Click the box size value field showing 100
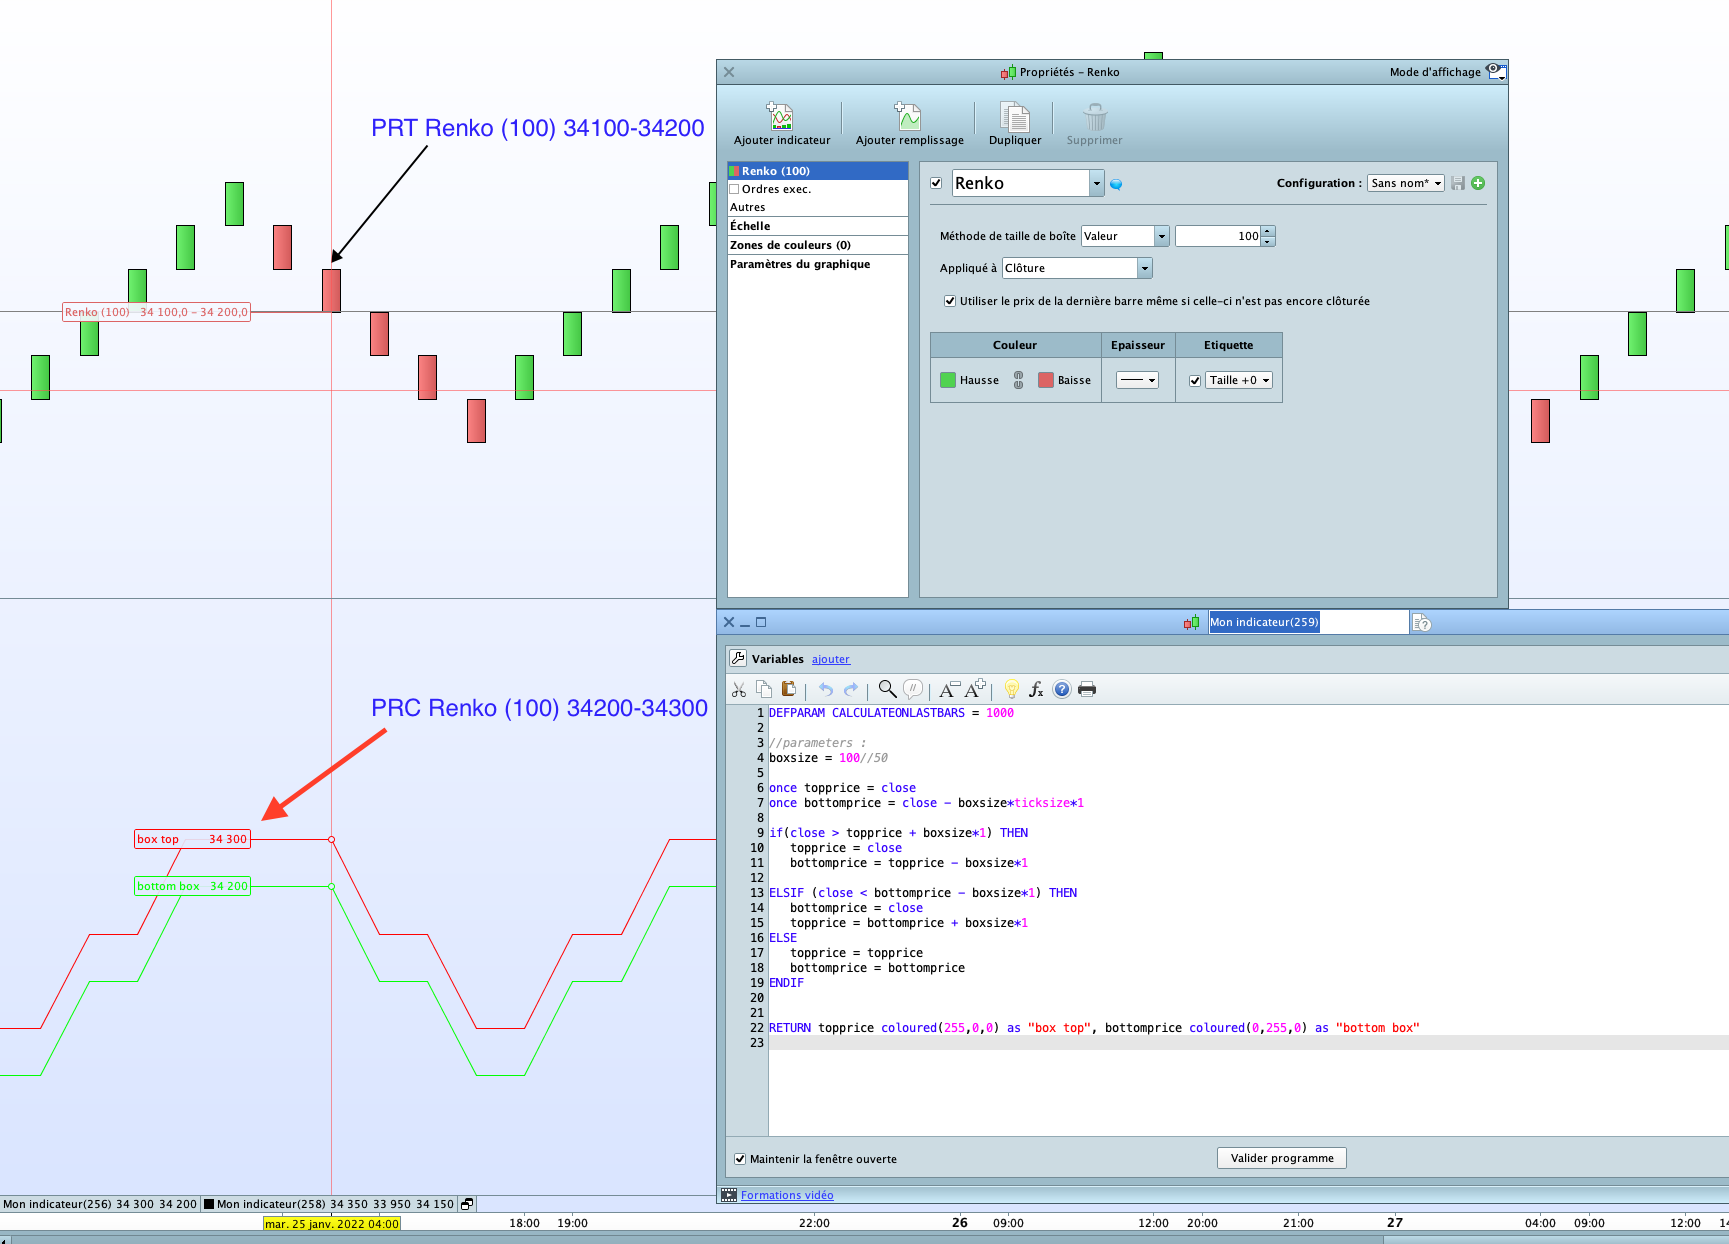This screenshot has height=1244, width=1729. [x=1218, y=236]
